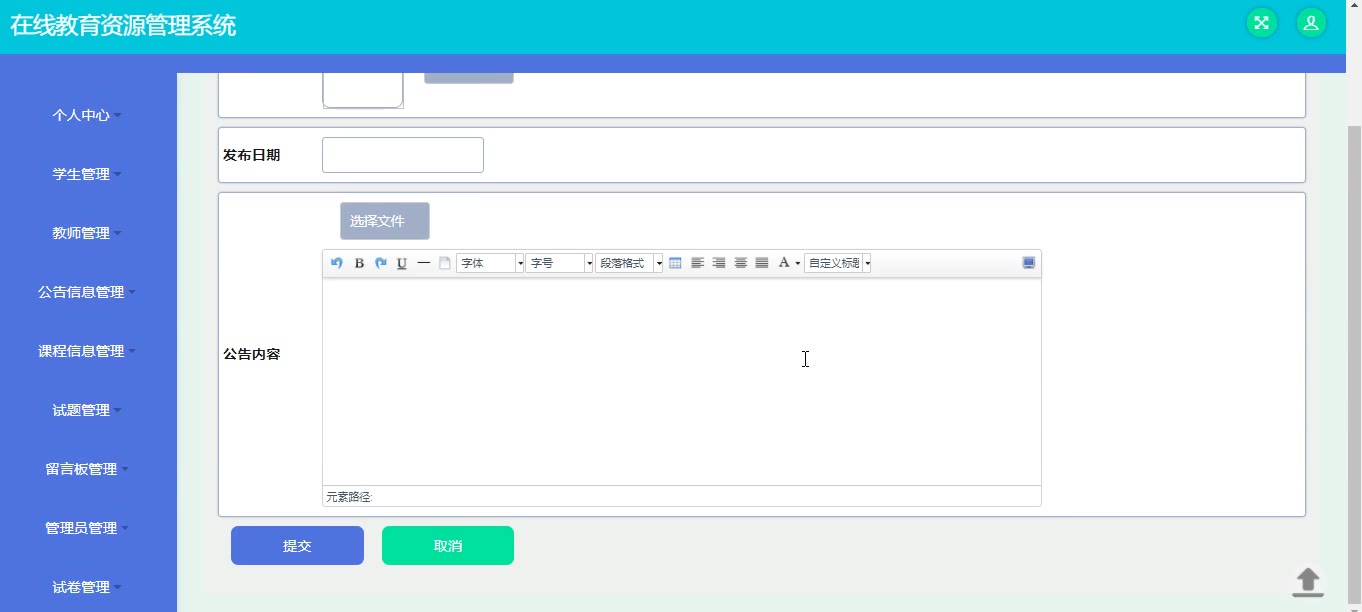Click the 发布日期 label
This screenshot has width=1362, height=612.
(x=251, y=155)
